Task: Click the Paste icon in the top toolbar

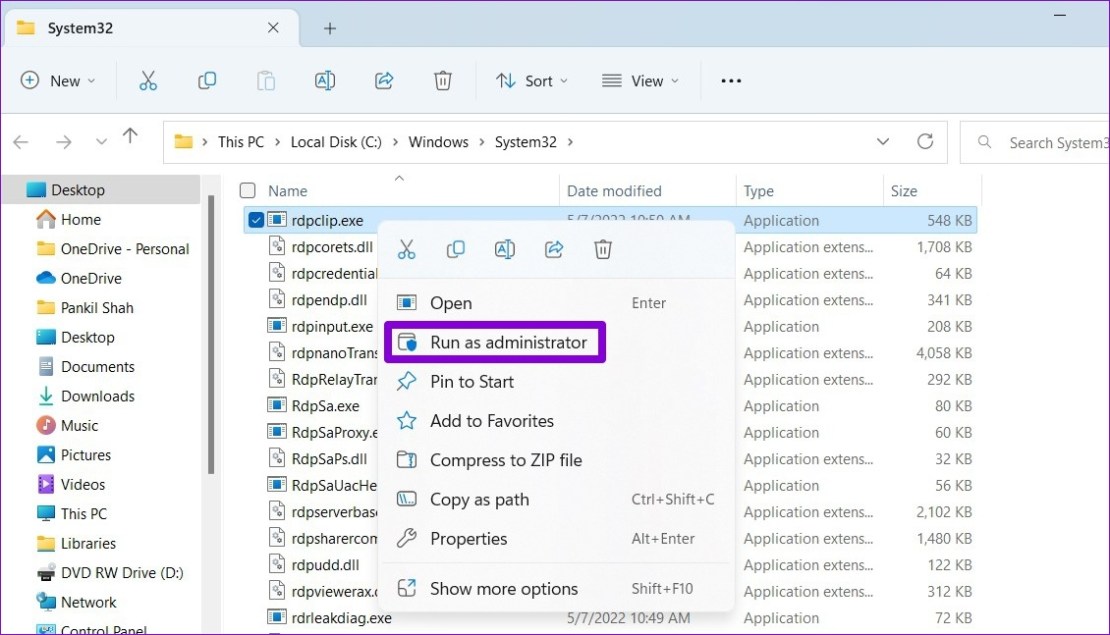Action: 266,81
